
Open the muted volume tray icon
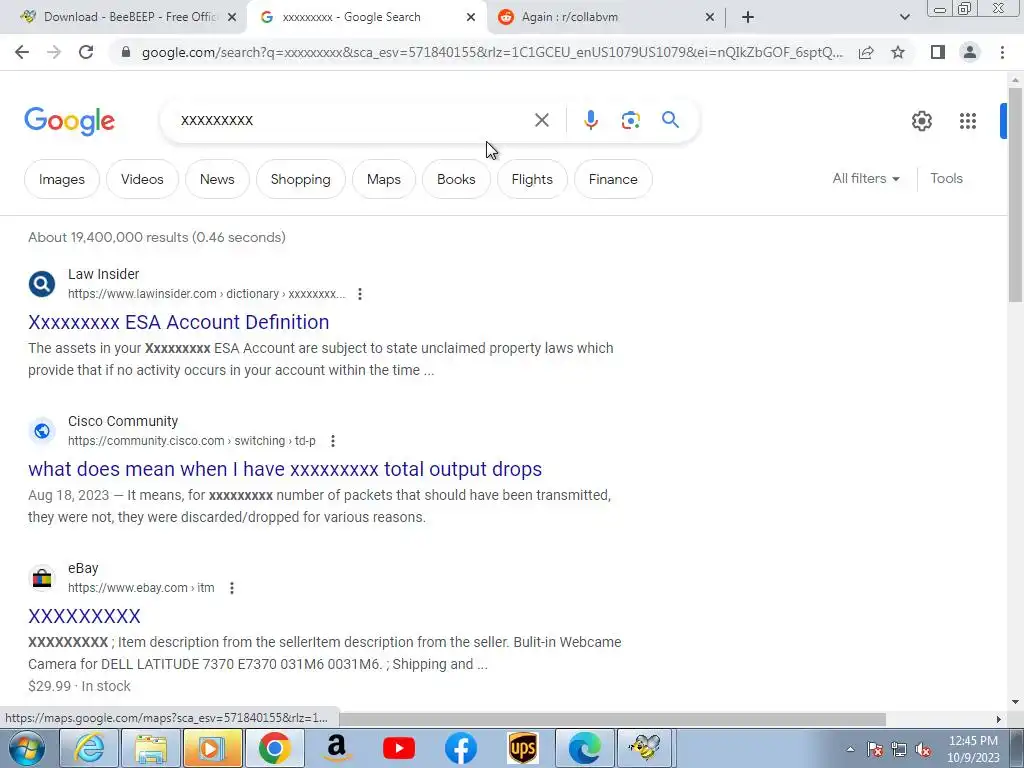[923, 749]
